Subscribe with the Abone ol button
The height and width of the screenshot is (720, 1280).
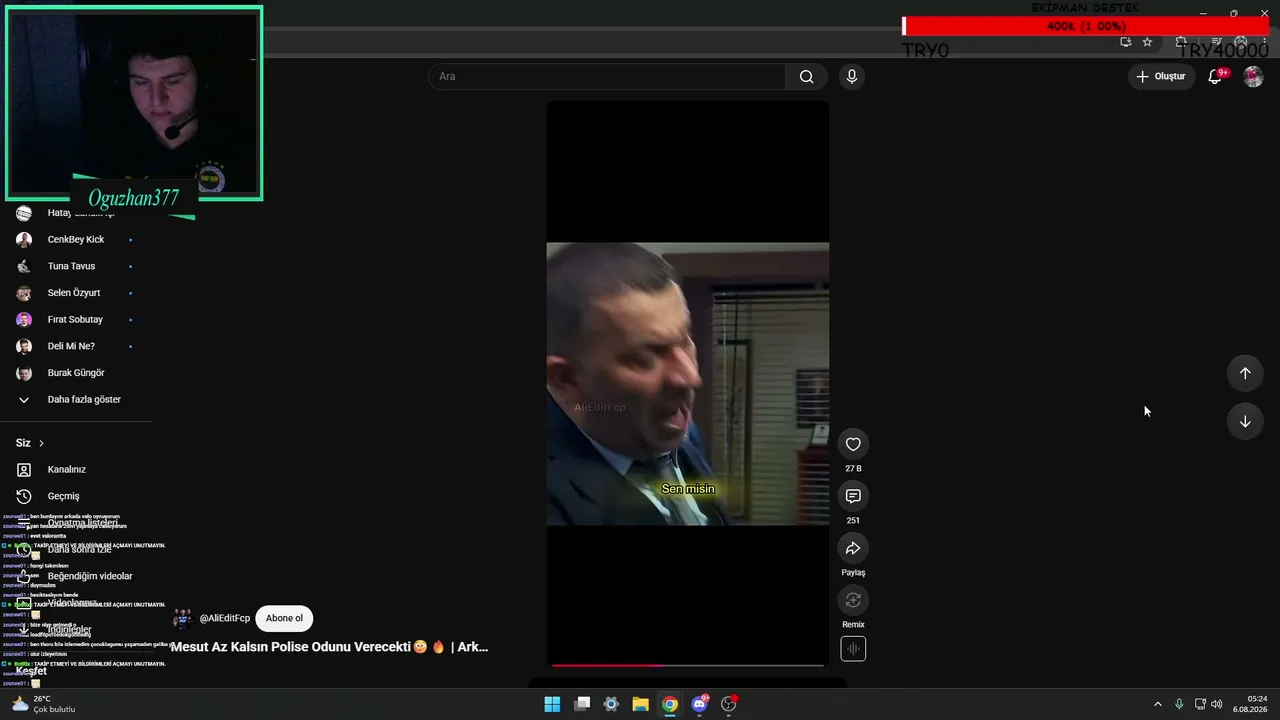[x=284, y=618]
